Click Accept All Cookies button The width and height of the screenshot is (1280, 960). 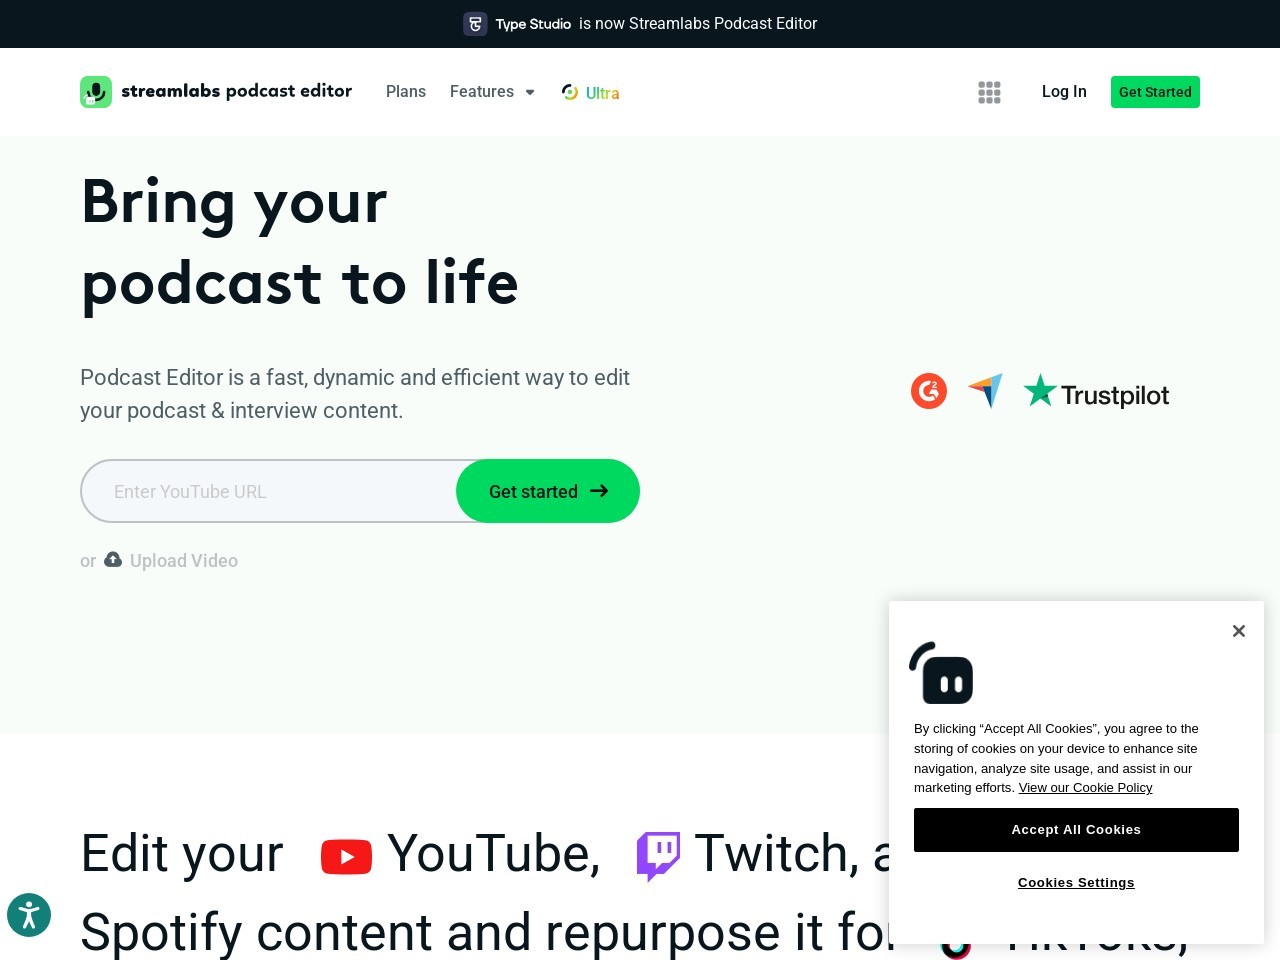pos(1076,830)
